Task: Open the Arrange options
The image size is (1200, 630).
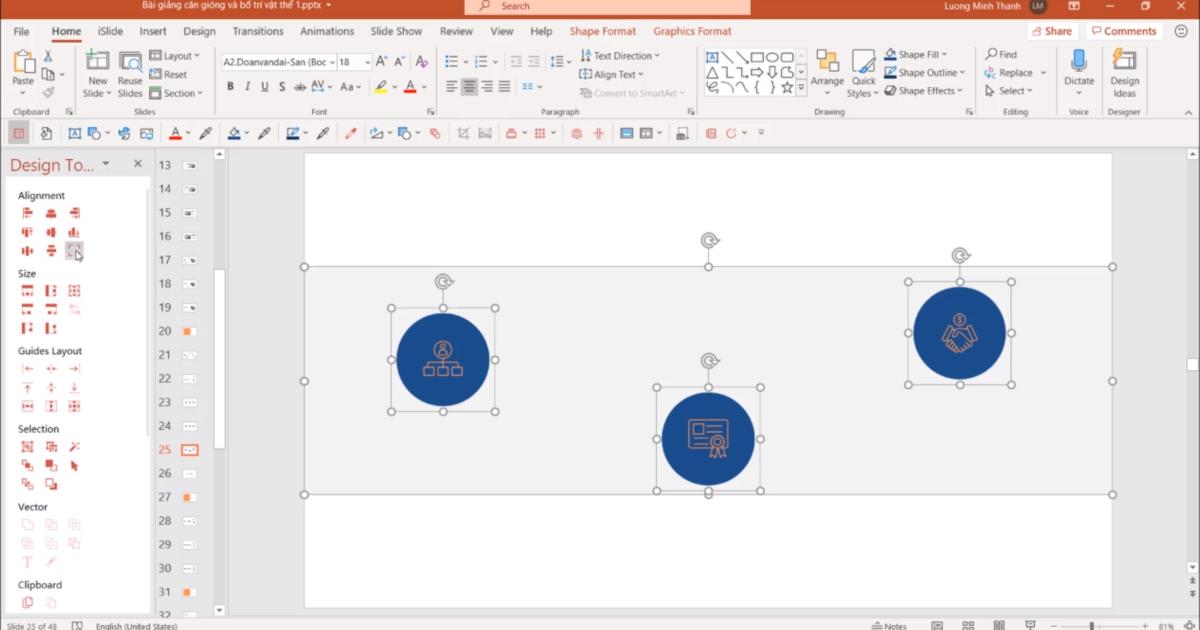Action: 827,70
